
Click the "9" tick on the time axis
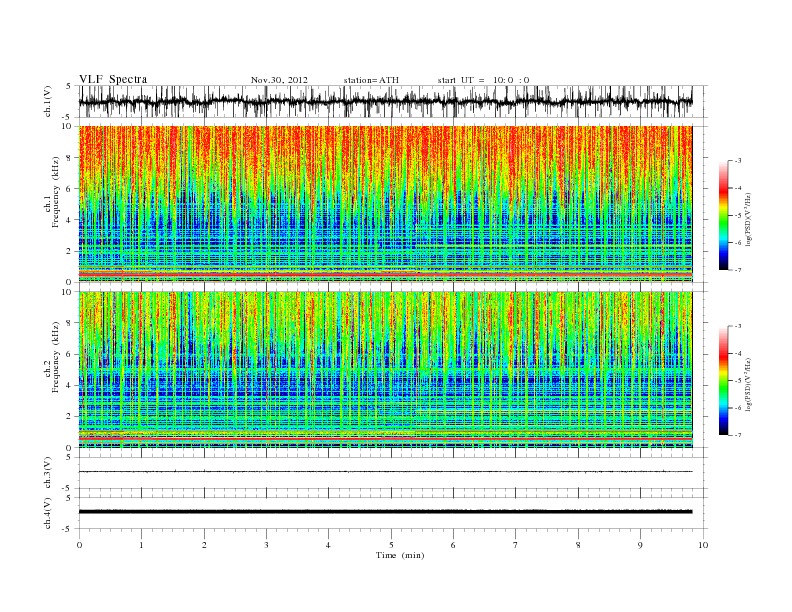tap(640, 545)
